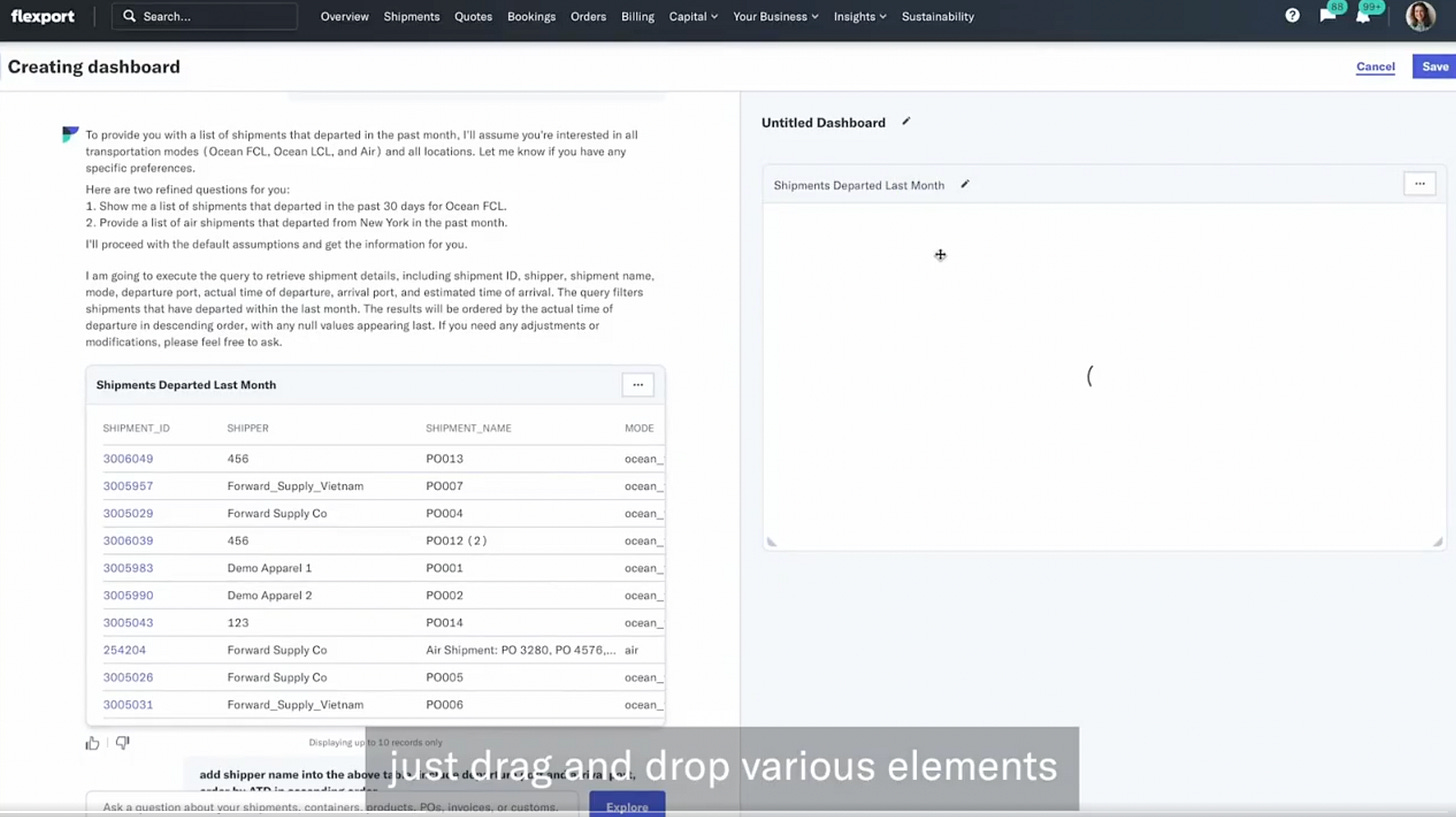Expand the Your Business menu
The image size is (1456, 817).
click(x=776, y=16)
